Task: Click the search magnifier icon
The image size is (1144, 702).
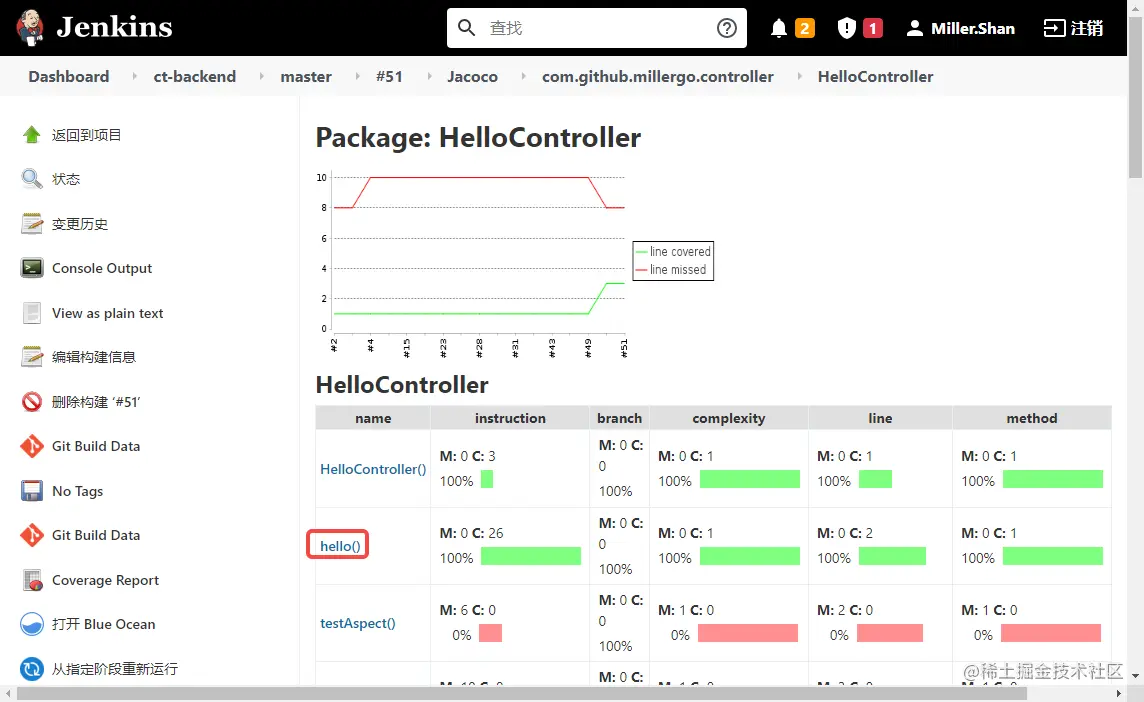Action: (466, 28)
